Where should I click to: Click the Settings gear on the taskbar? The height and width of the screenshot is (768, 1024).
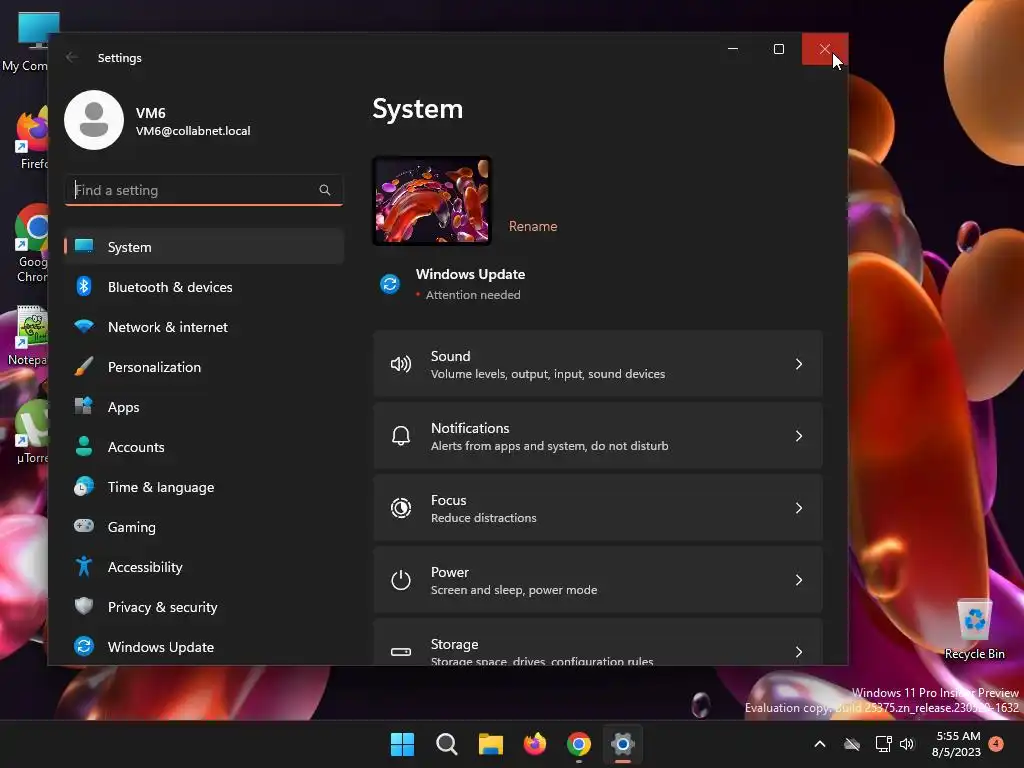(623, 744)
